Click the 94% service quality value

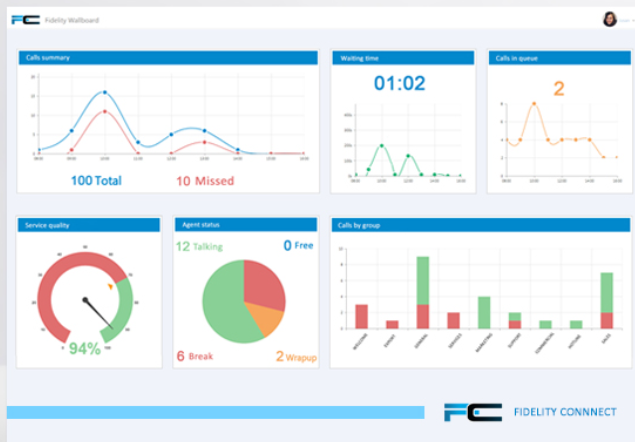pyautogui.click(x=85, y=348)
